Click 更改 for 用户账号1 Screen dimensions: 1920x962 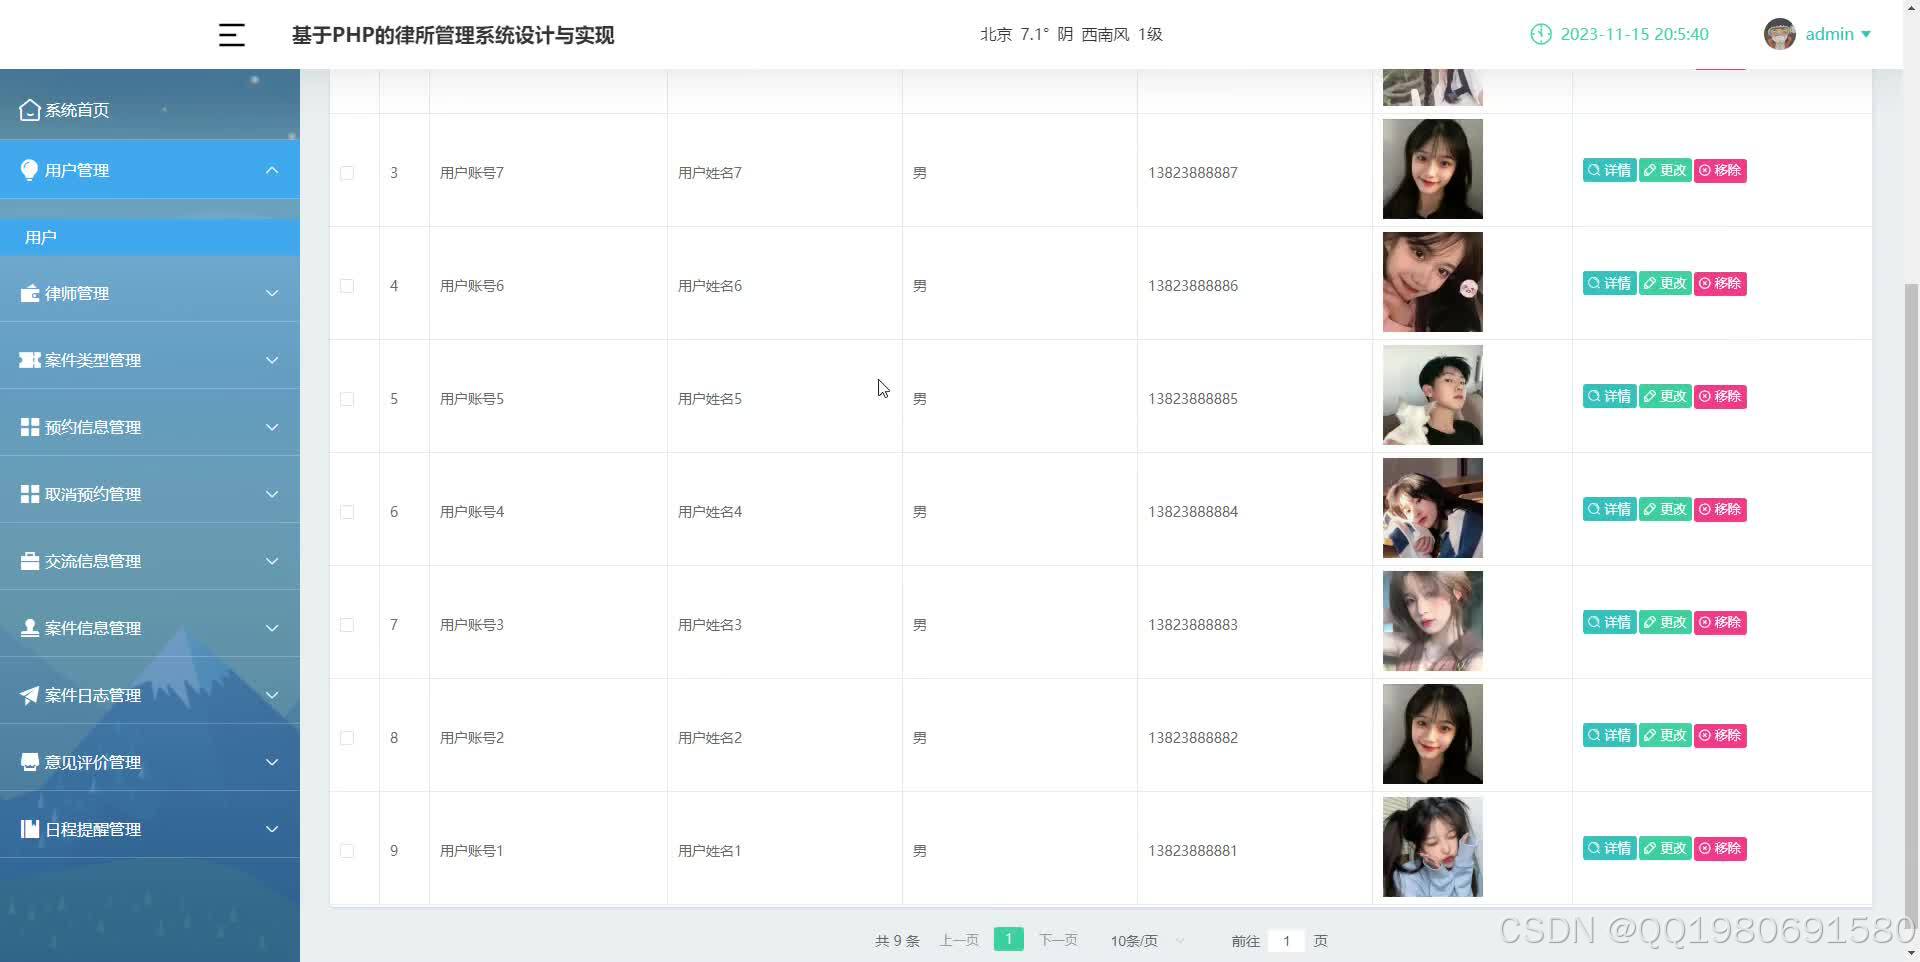(1665, 848)
